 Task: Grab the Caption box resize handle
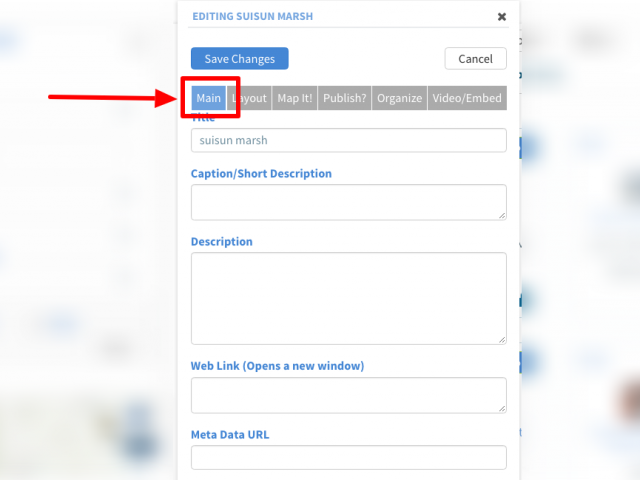(502, 216)
